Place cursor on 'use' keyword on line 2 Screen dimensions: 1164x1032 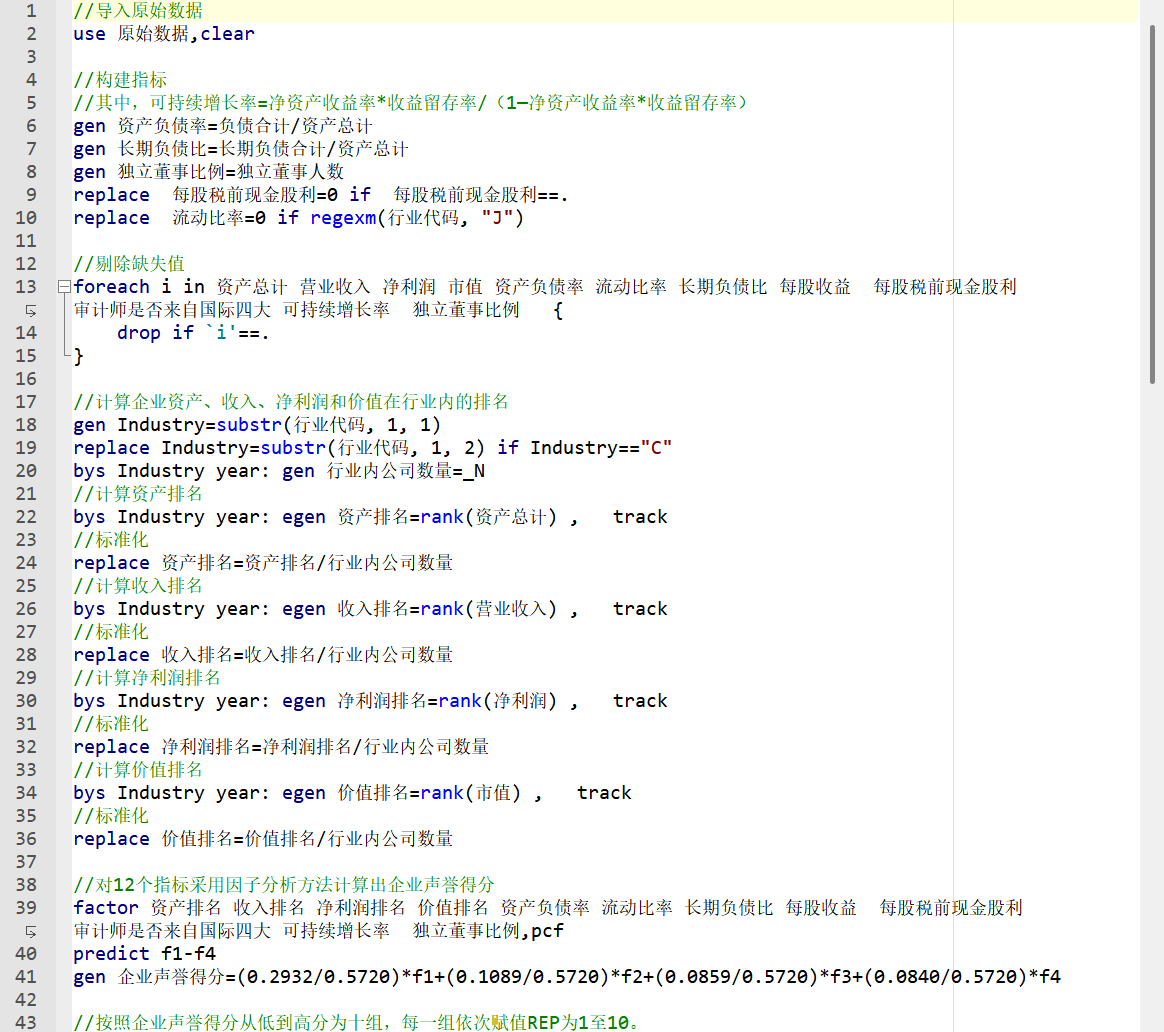tap(89, 34)
